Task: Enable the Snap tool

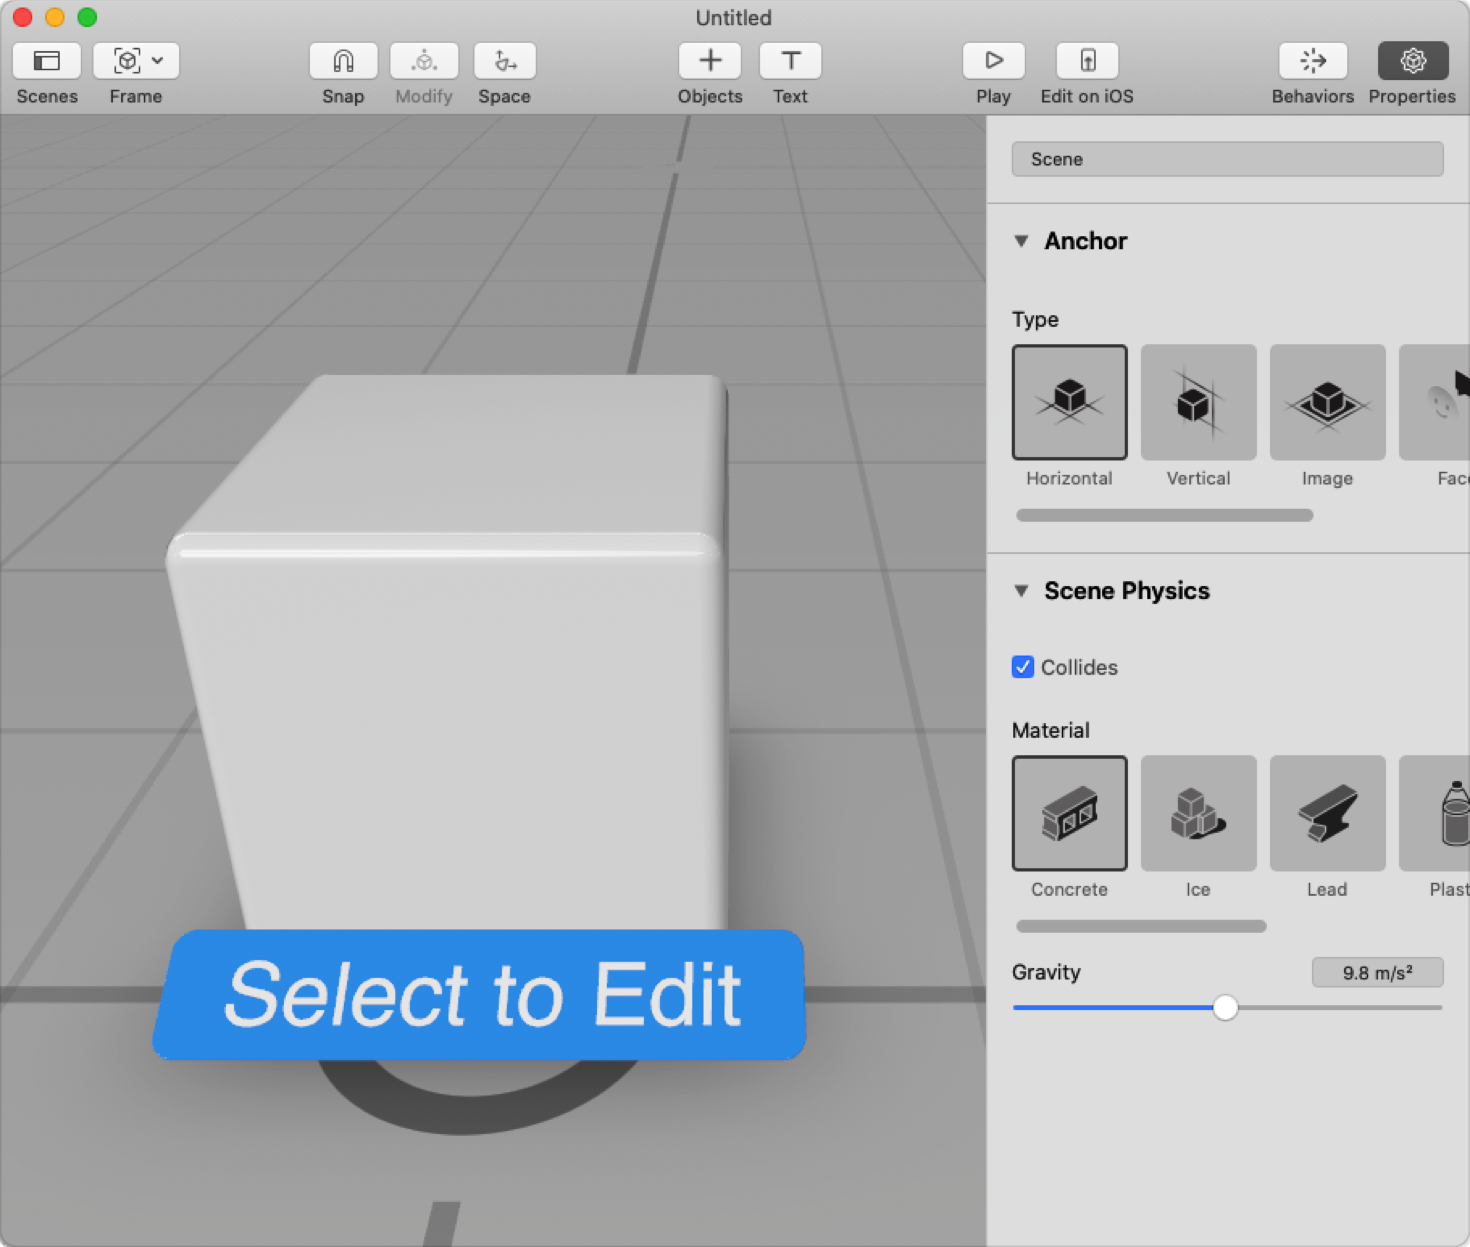Action: pos(343,60)
